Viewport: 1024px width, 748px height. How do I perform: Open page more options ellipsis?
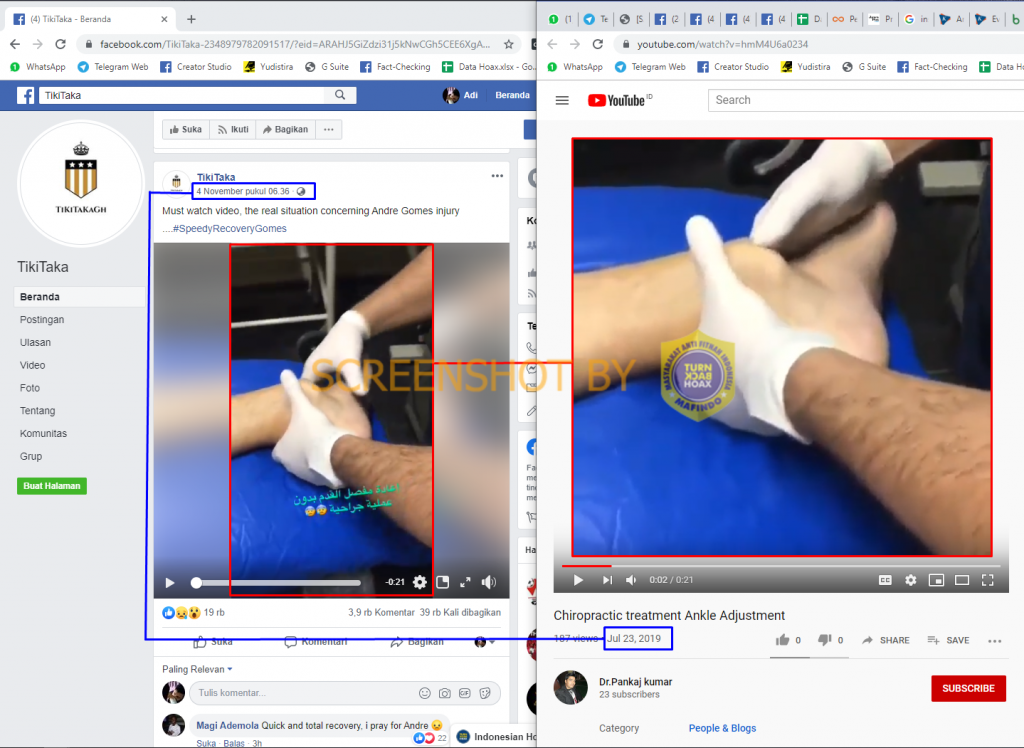[328, 129]
